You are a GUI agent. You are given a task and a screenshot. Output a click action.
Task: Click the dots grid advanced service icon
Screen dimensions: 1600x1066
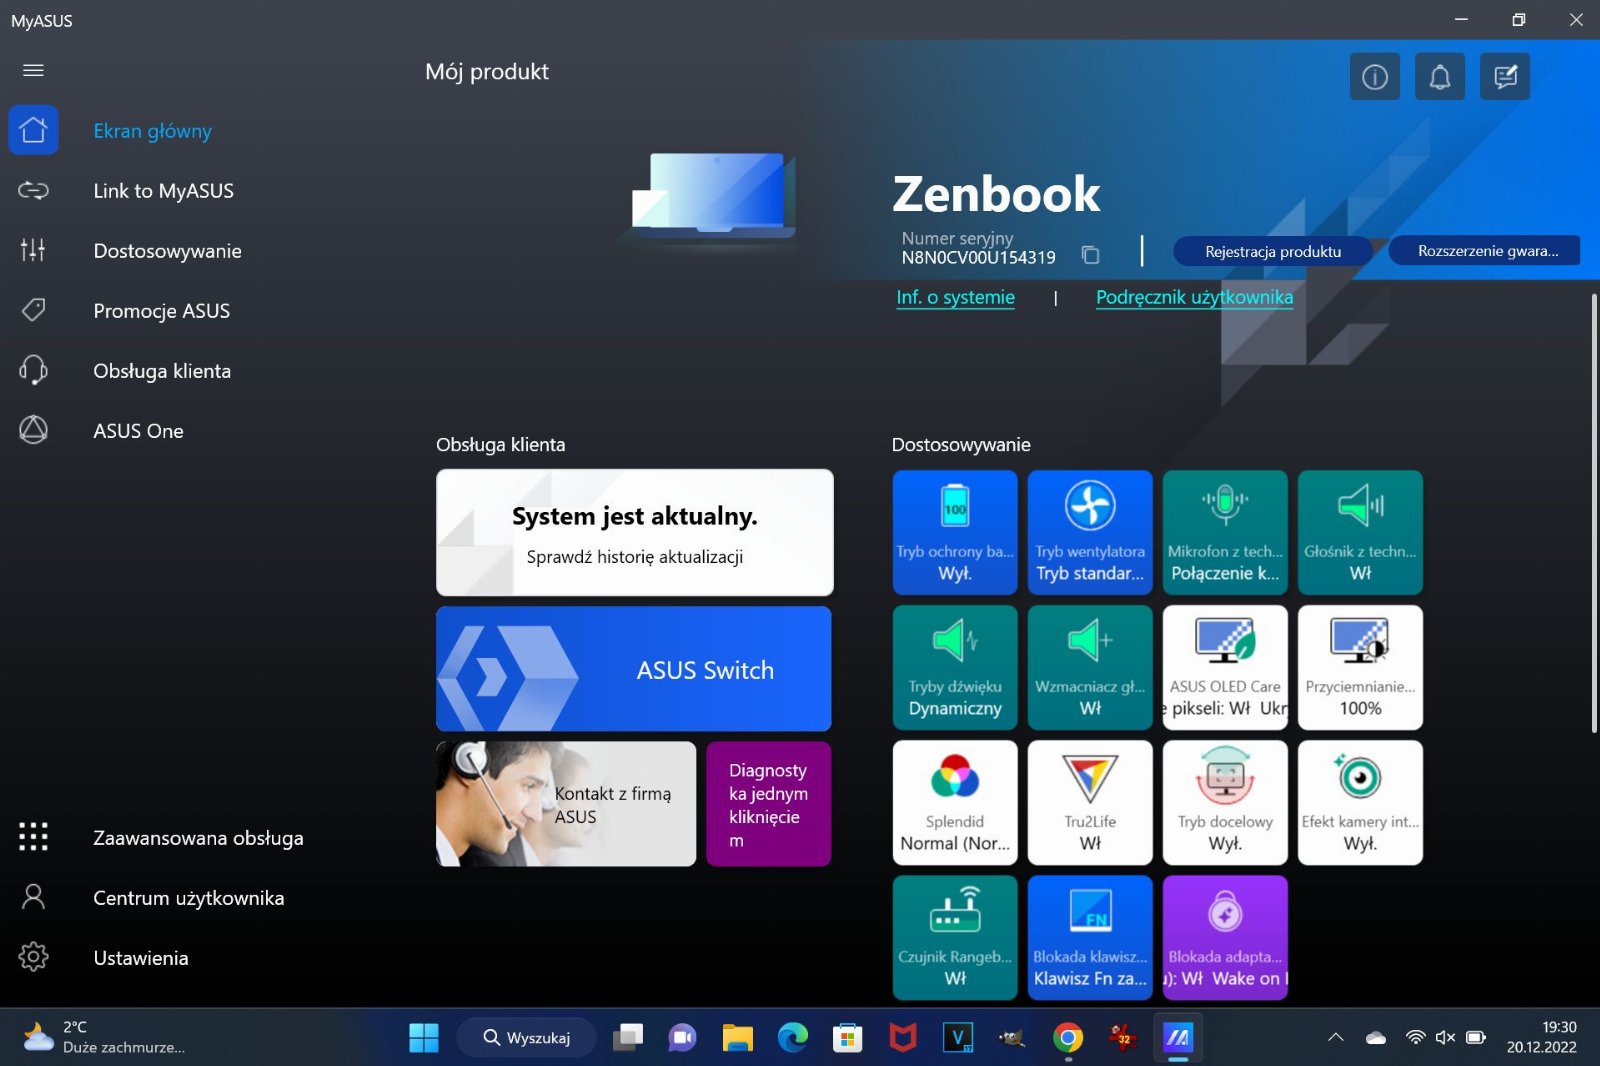pos(33,837)
